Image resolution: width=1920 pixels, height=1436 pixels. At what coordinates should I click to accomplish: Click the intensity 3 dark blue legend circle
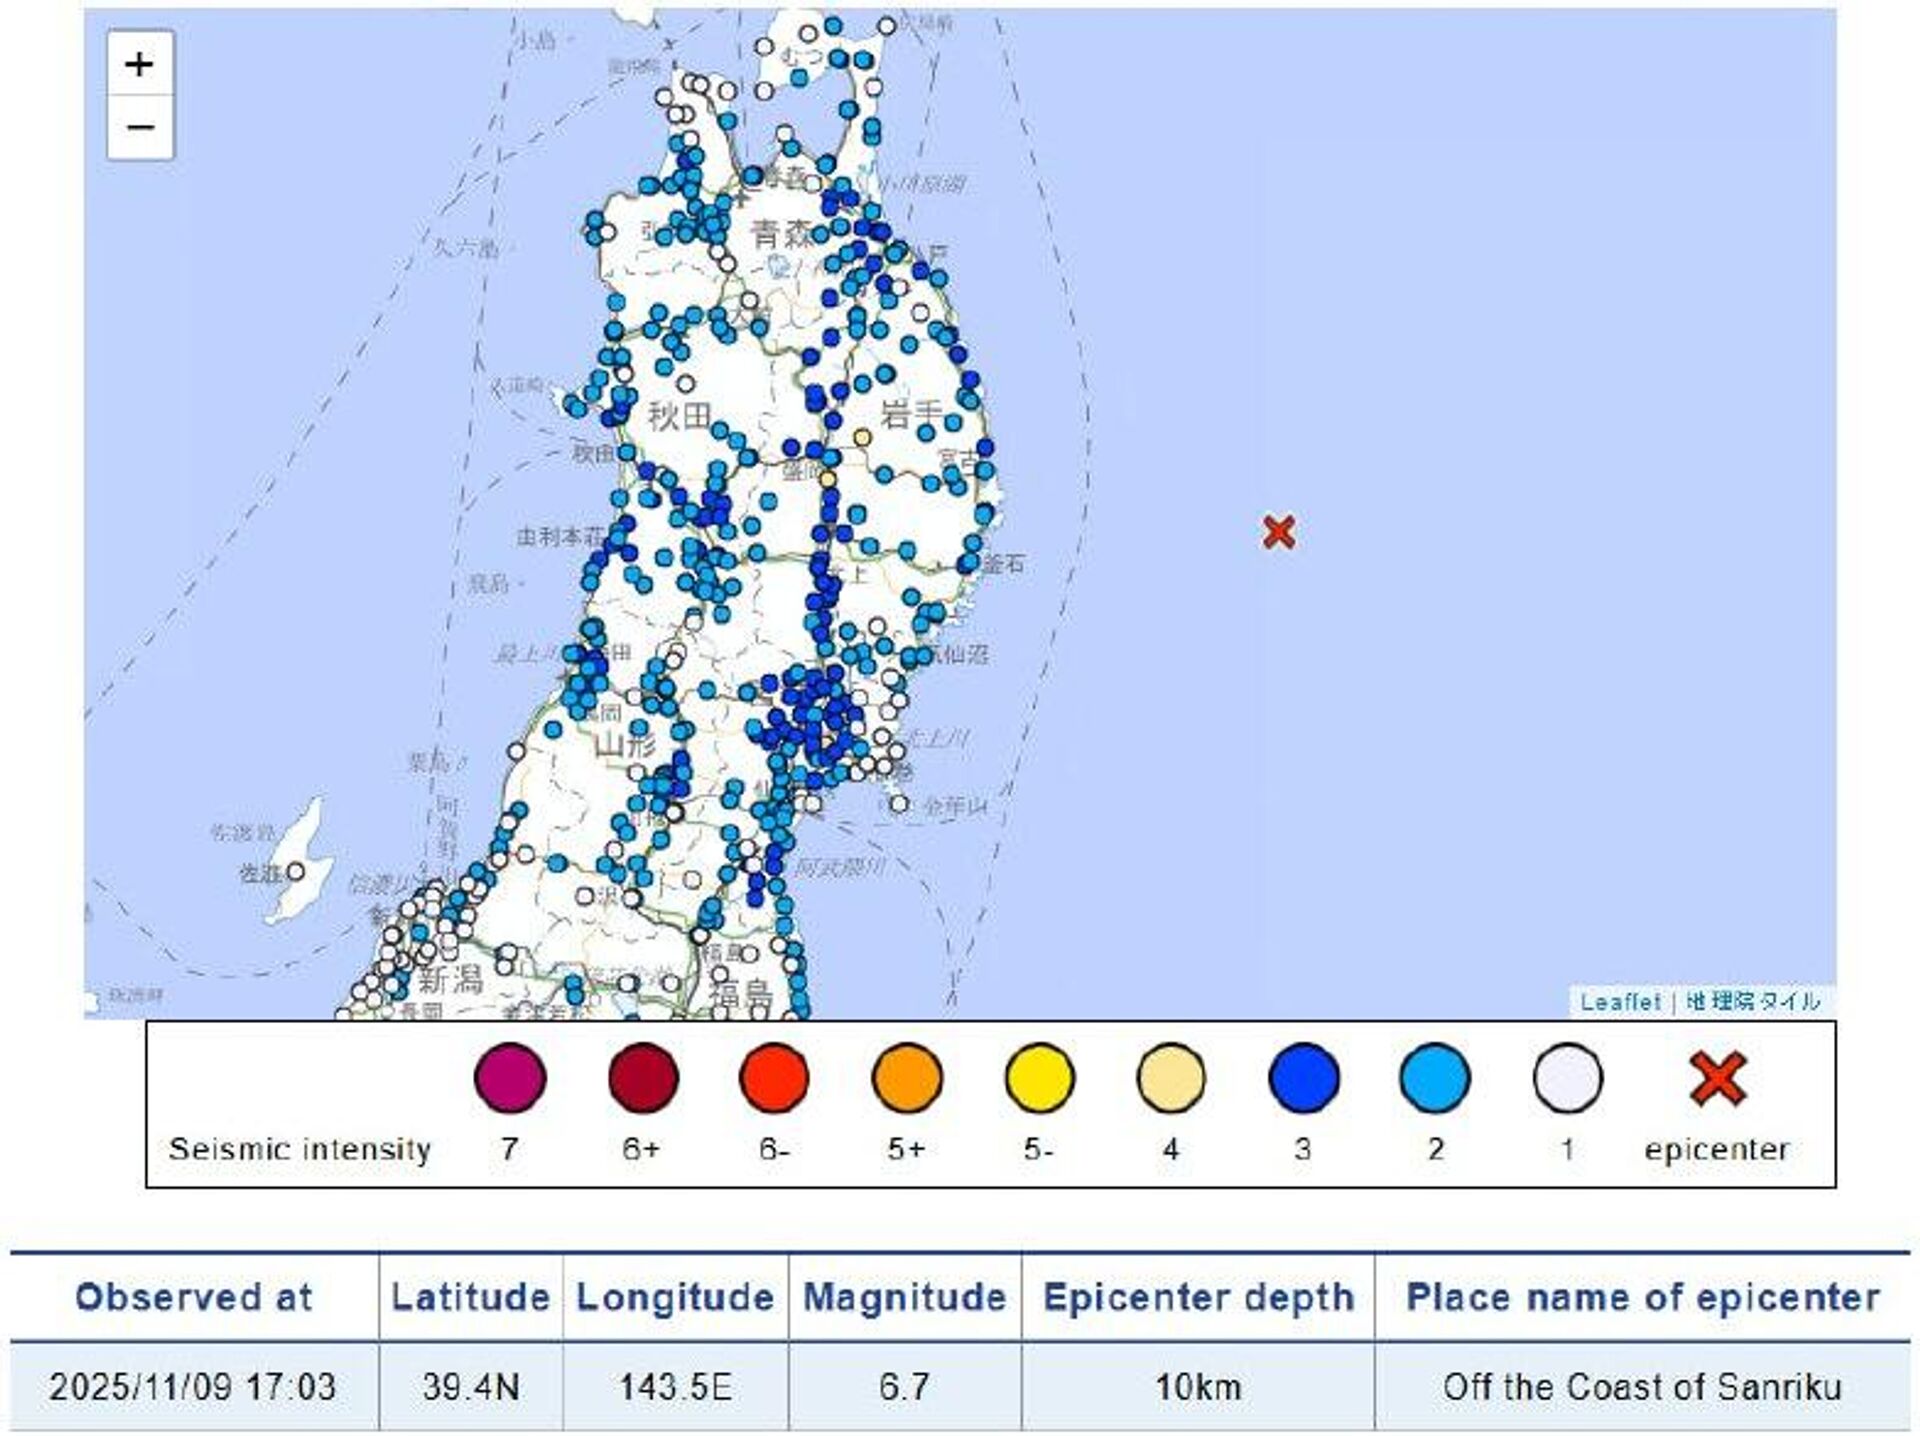click(1303, 1078)
